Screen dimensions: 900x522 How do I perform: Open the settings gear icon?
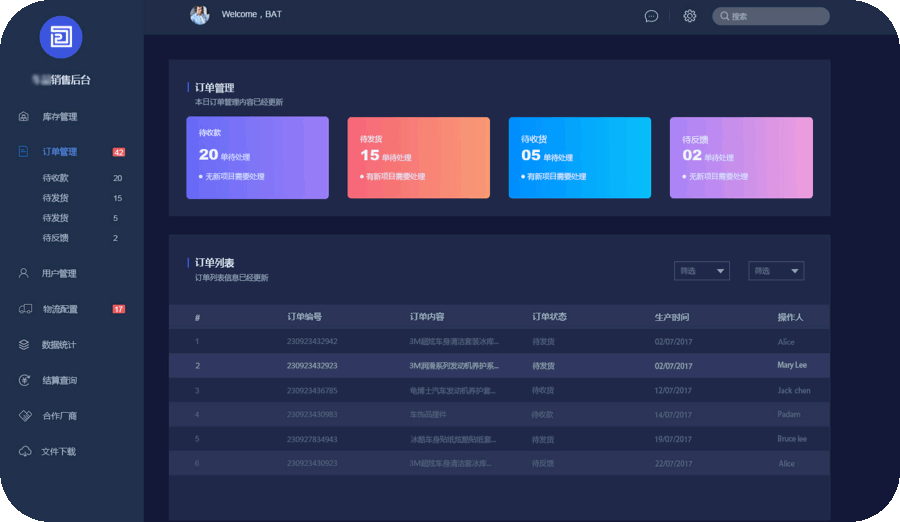(x=689, y=16)
